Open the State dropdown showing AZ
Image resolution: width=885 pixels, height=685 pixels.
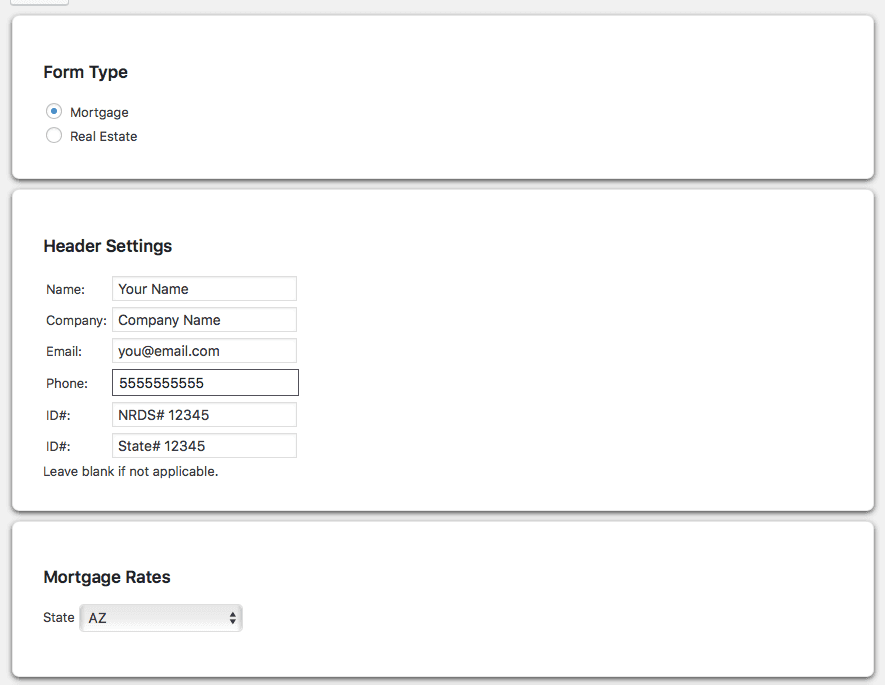click(x=161, y=618)
